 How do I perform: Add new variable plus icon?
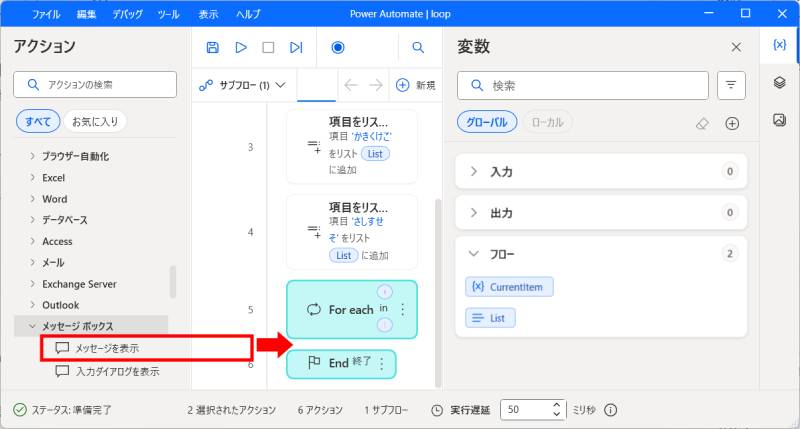tap(732, 123)
